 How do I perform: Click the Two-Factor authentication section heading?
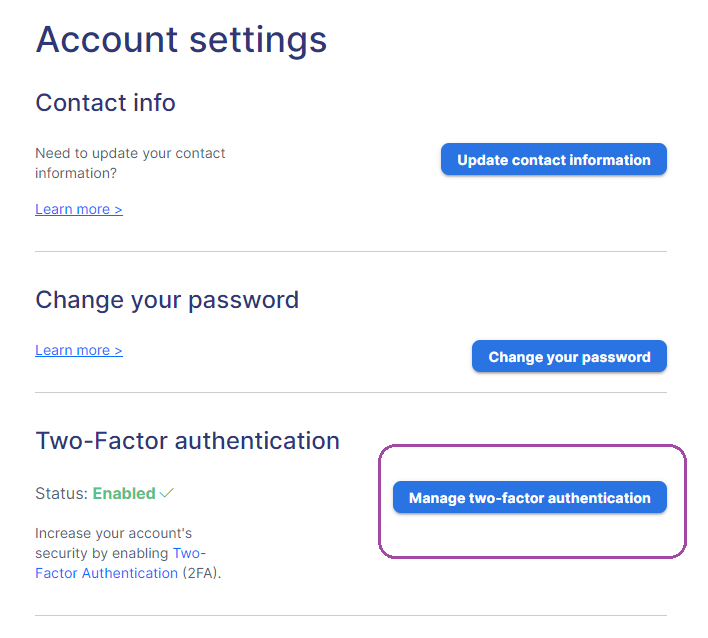pyautogui.click(x=187, y=441)
